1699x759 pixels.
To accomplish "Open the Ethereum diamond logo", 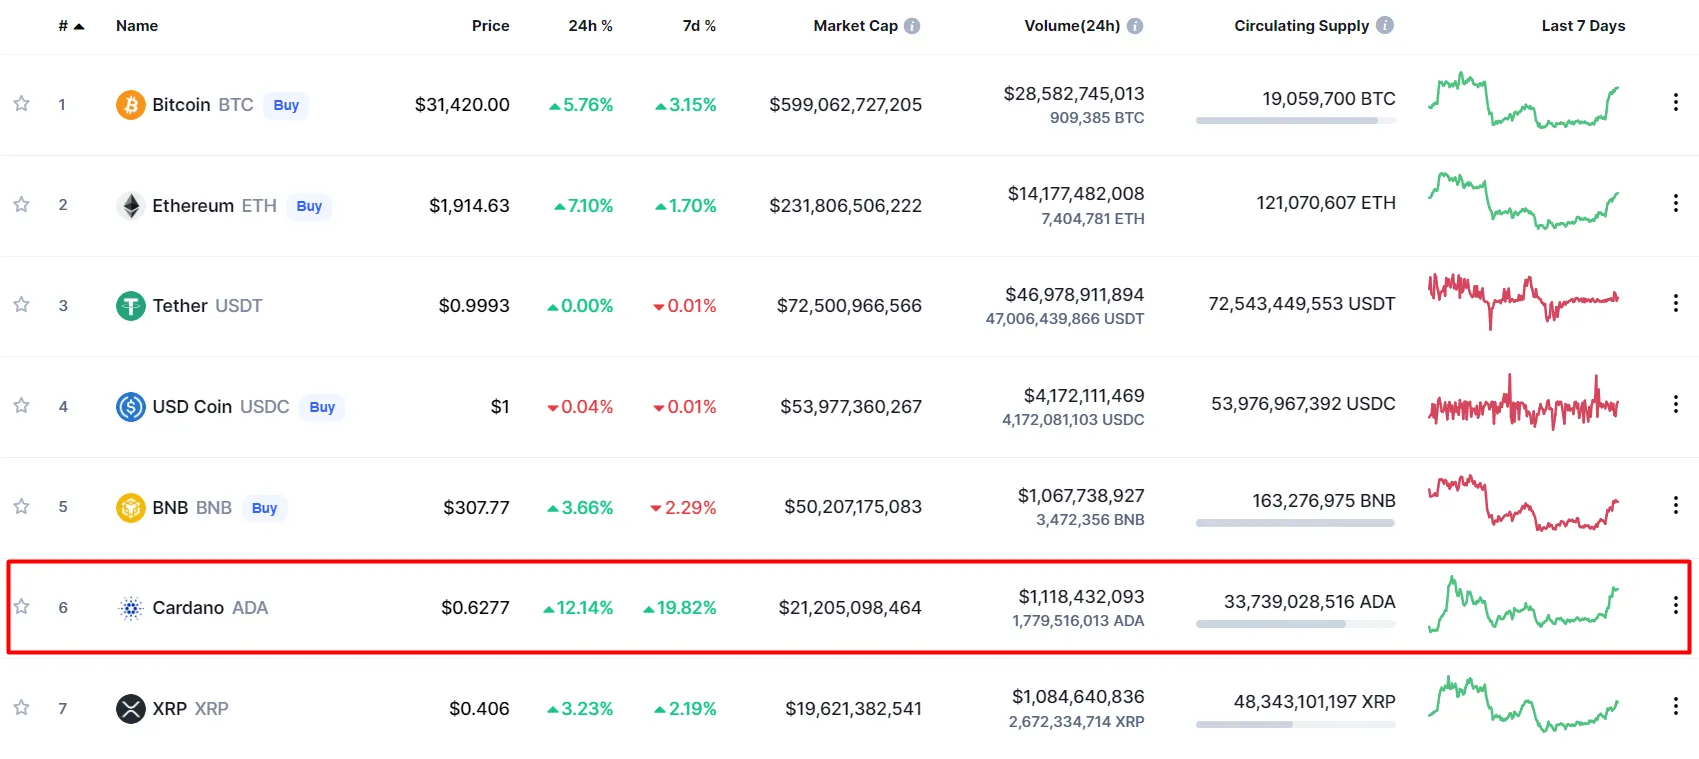I will coord(131,206).
